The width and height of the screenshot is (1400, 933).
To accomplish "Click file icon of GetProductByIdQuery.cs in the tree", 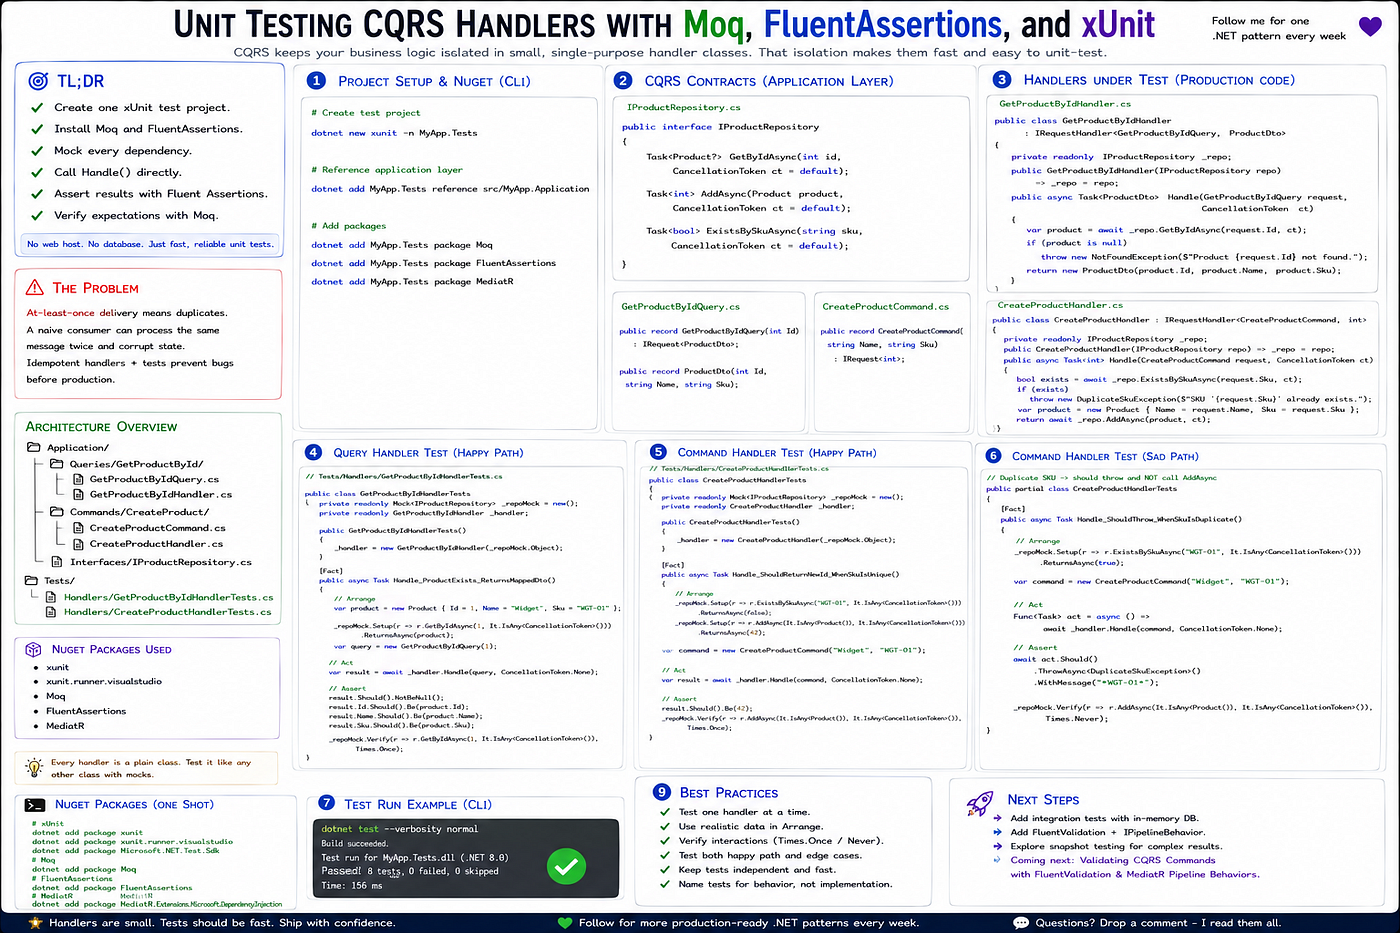I will coord(79,479).
